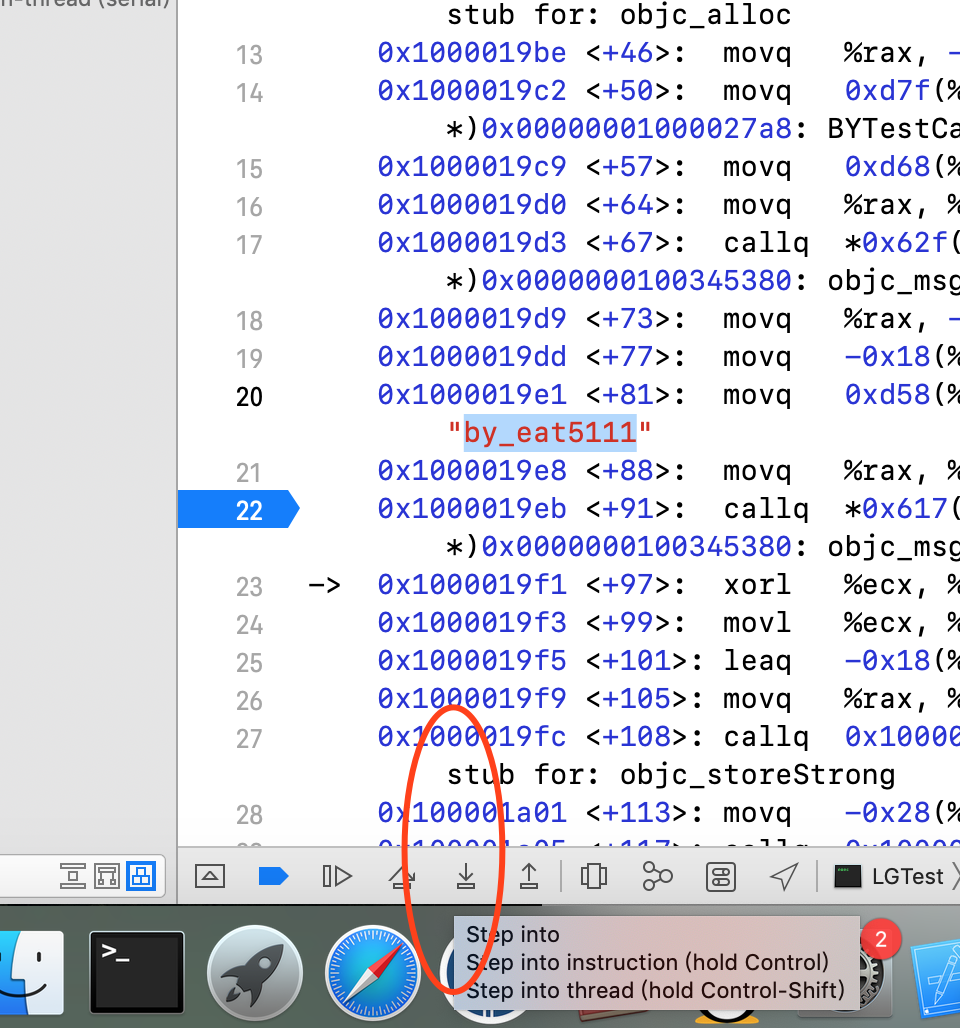Screen dimensions: 960x1028
Task: Toggle the highlighted blue navigator filter icon
Action: [x=141, y=876]
